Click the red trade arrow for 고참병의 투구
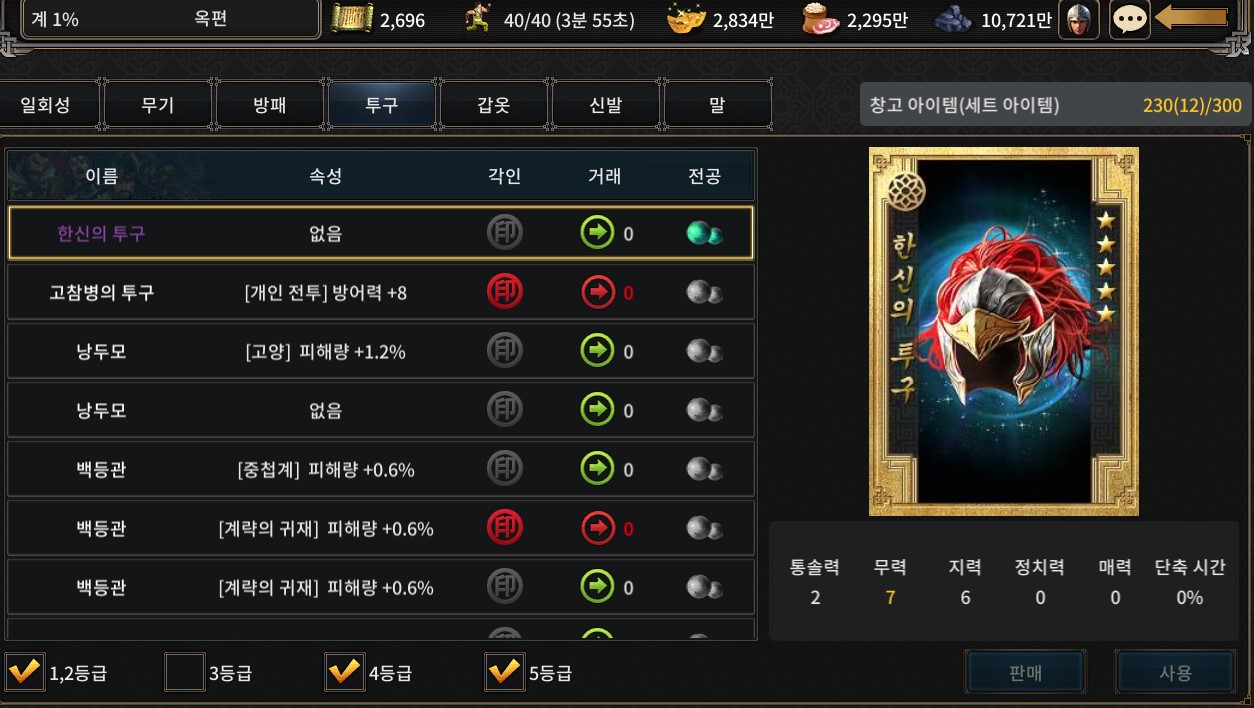 598,292
